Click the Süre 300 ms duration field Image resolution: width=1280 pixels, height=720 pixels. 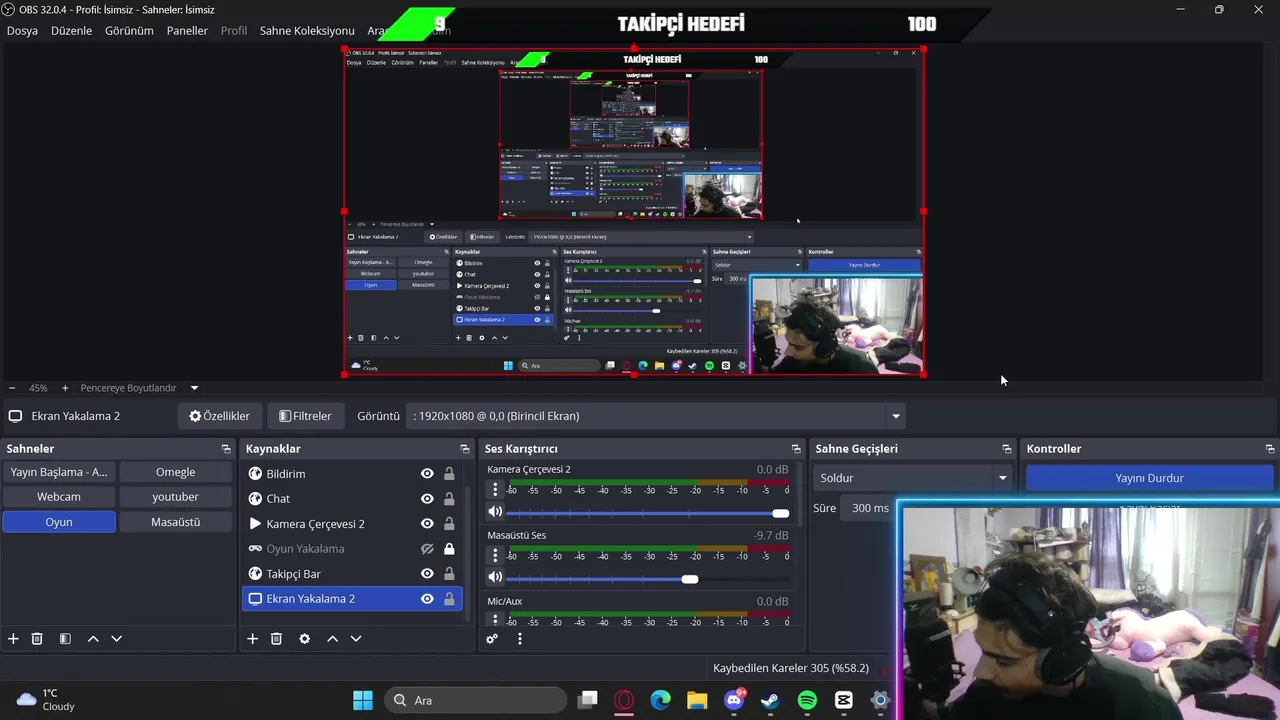pos(868,508)
